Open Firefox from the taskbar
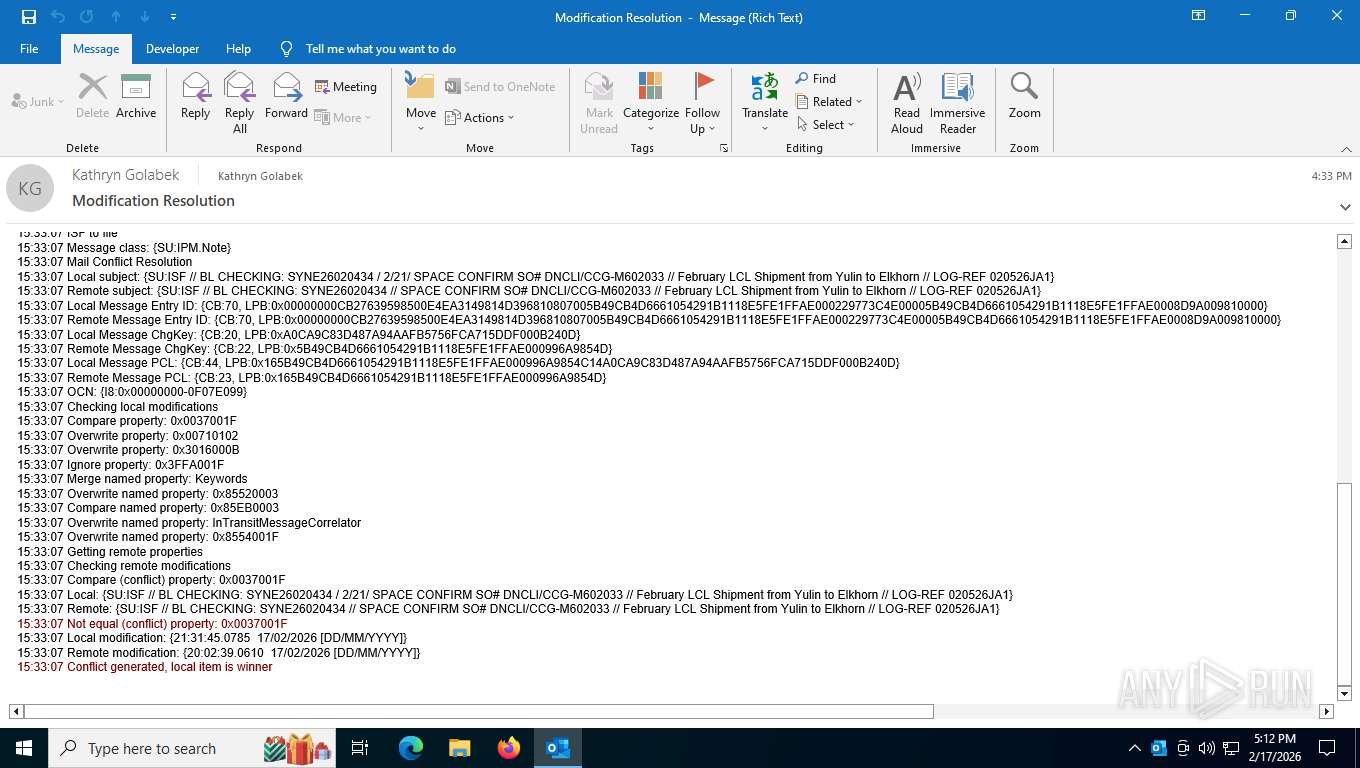This screenshot has height=768, width=1360. coord(509,748)
